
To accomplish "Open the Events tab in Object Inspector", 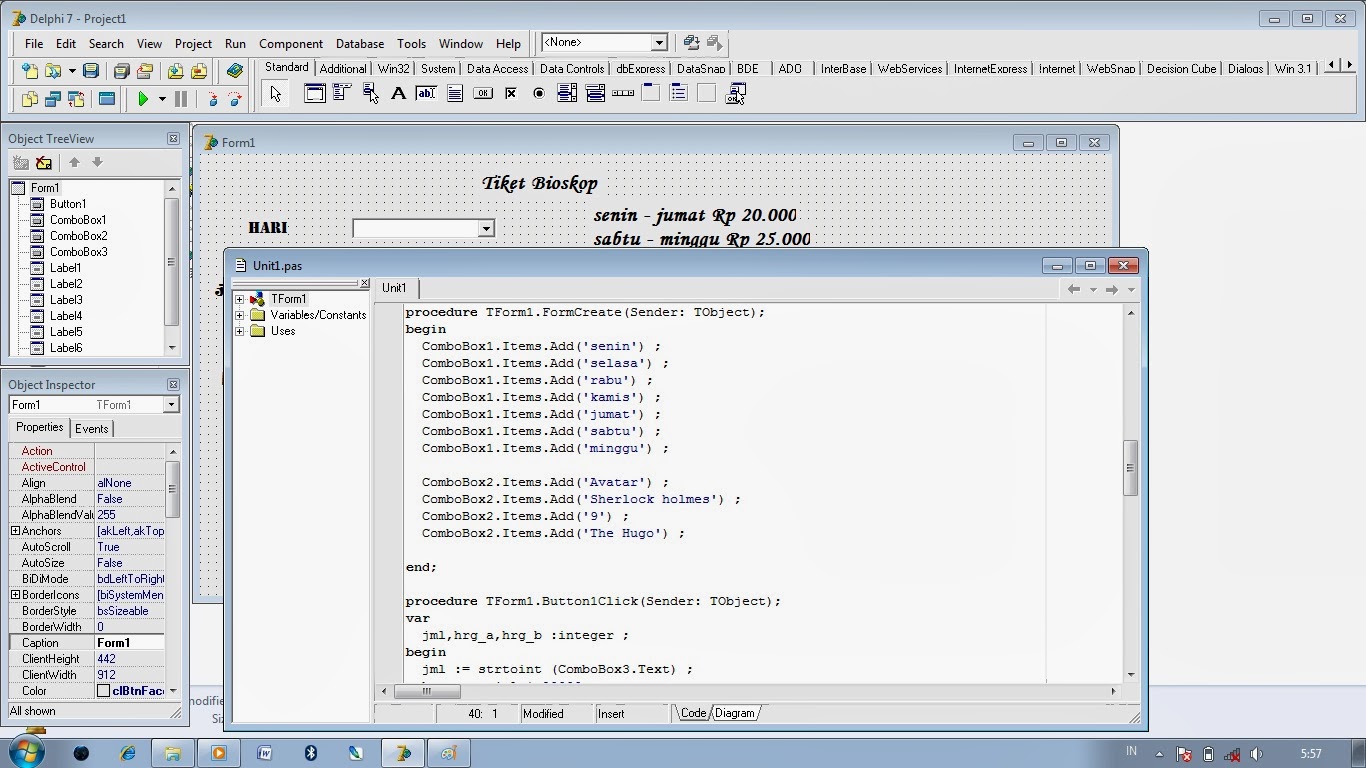I will point(91,428).
